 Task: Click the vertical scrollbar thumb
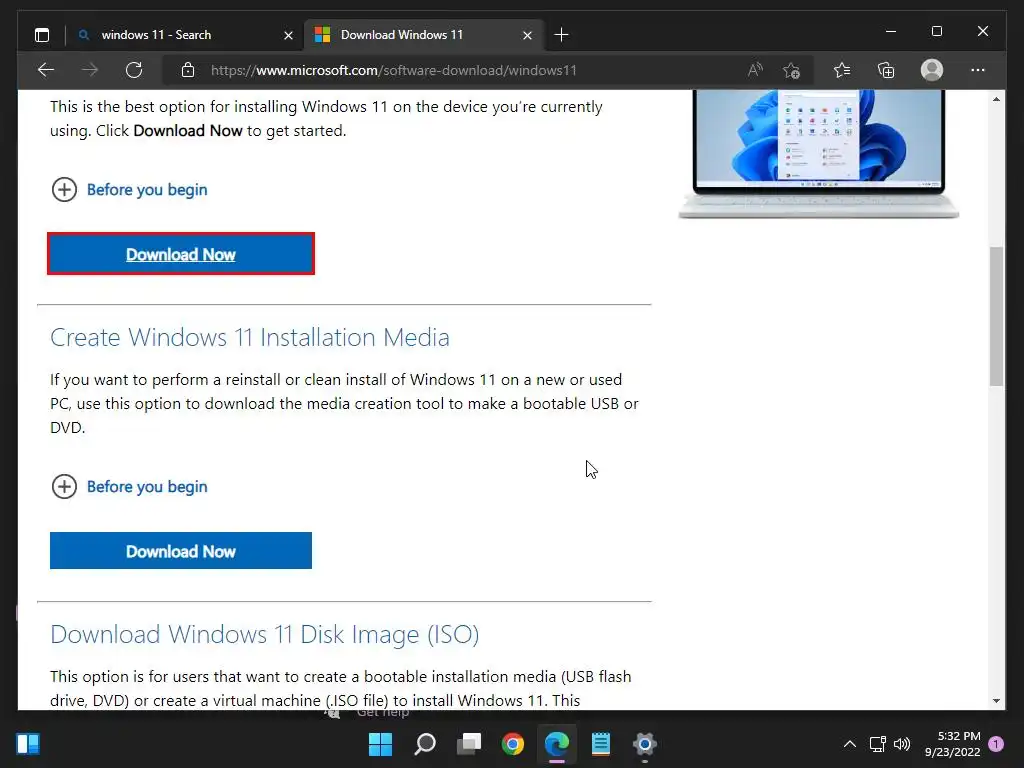click(x=996, y=316)
